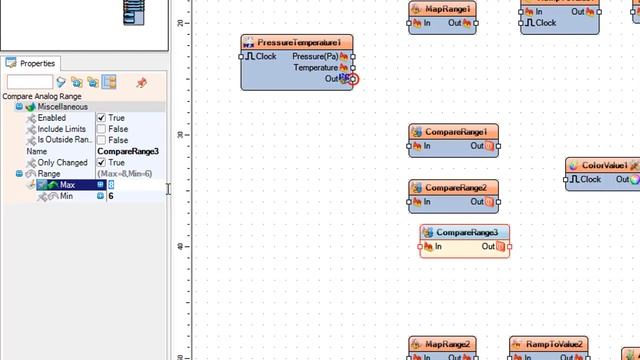Select the CompareRange1 component title
The width and height of the screenshot is (640, 360).
[x=456, y=132]
